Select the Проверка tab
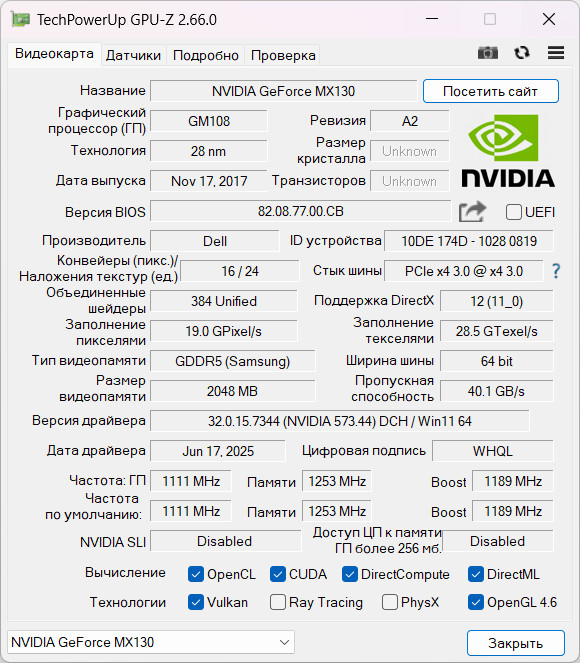The width and height of the screenshot is (580, 663). (283, 55)
